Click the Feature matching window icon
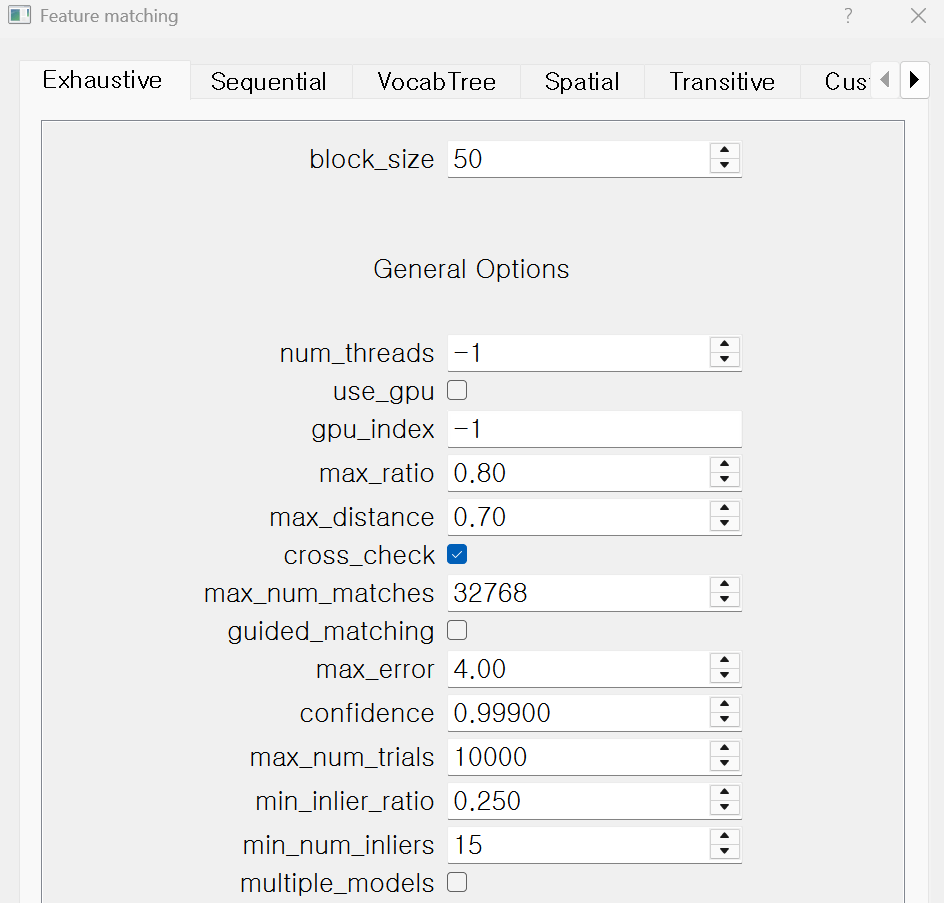 [20, 16]
